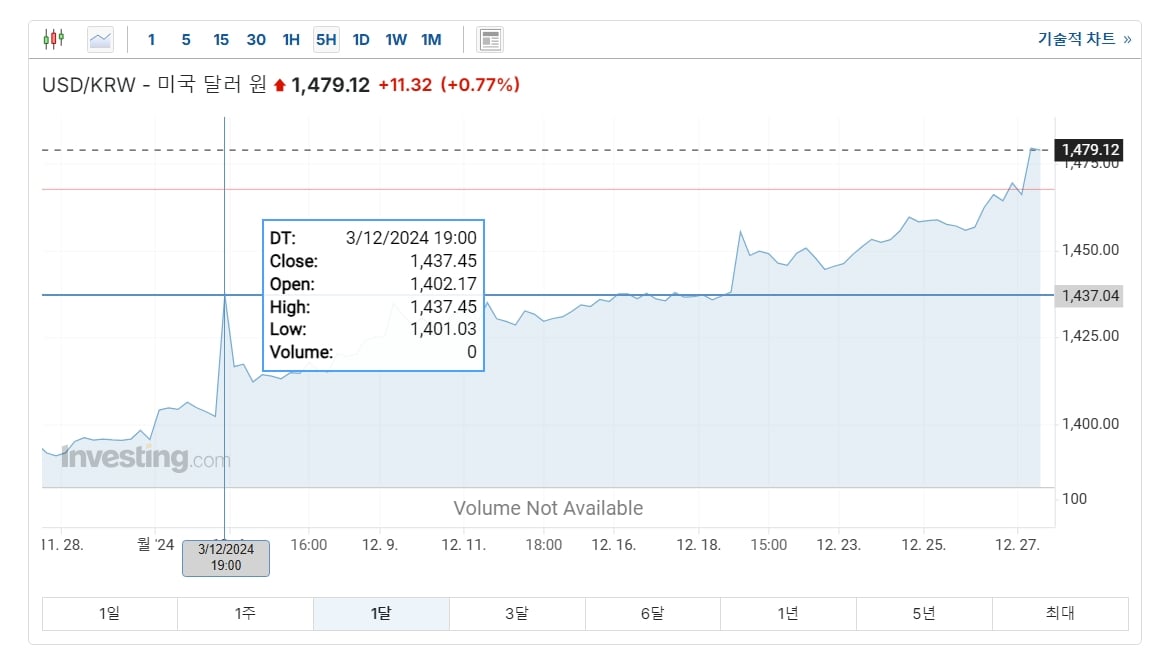
Task: View the 최대 maximum range
Action: click(1060, 614)
